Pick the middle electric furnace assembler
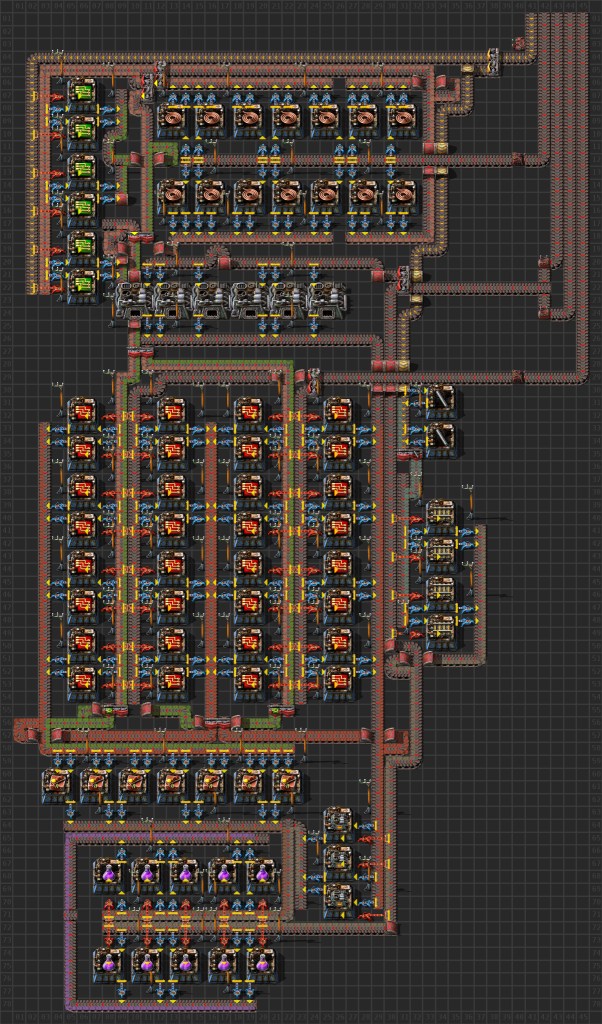Image resolution: width=602 pixels, height=1024 pixels. (339, 859)
